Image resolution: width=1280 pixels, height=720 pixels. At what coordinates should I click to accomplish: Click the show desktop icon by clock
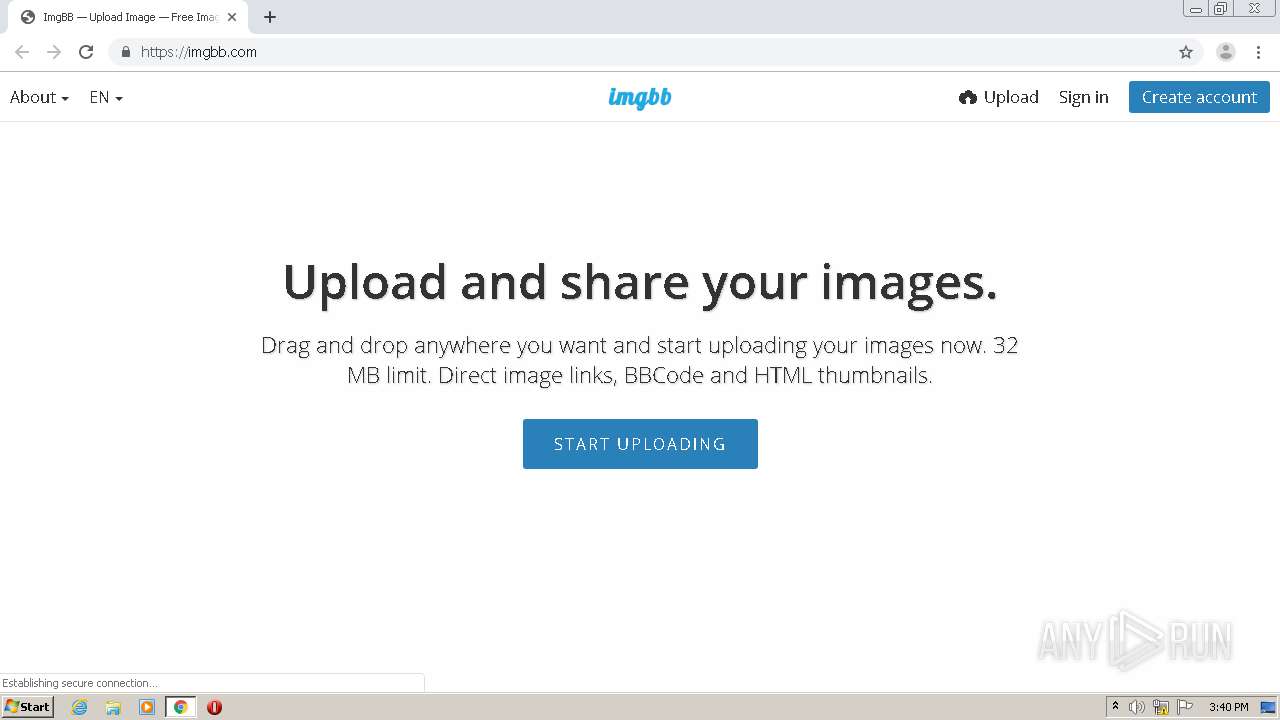[1268, 707]
